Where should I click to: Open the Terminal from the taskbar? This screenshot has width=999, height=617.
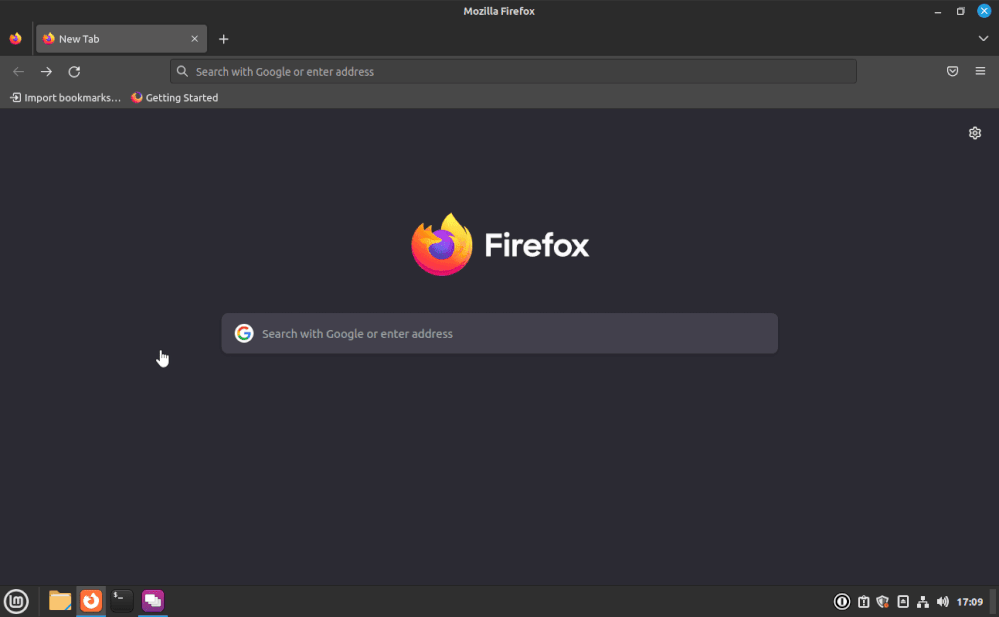pyautogui.click(x=121, y=601)
